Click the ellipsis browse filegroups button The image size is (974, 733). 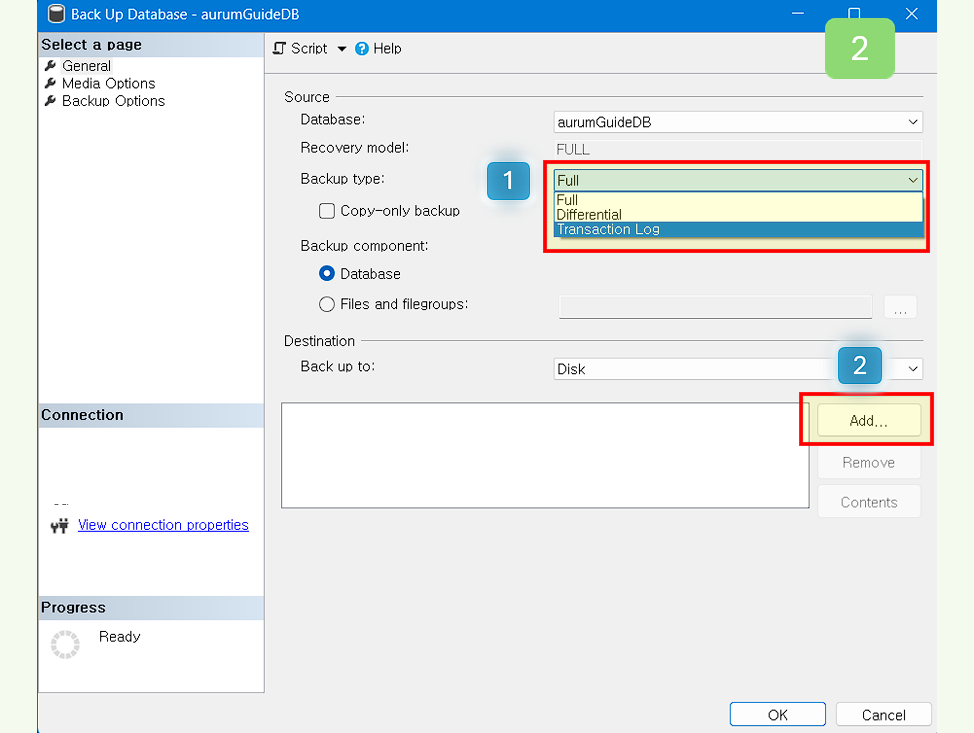pyautogui.click(x=900, y=307)
